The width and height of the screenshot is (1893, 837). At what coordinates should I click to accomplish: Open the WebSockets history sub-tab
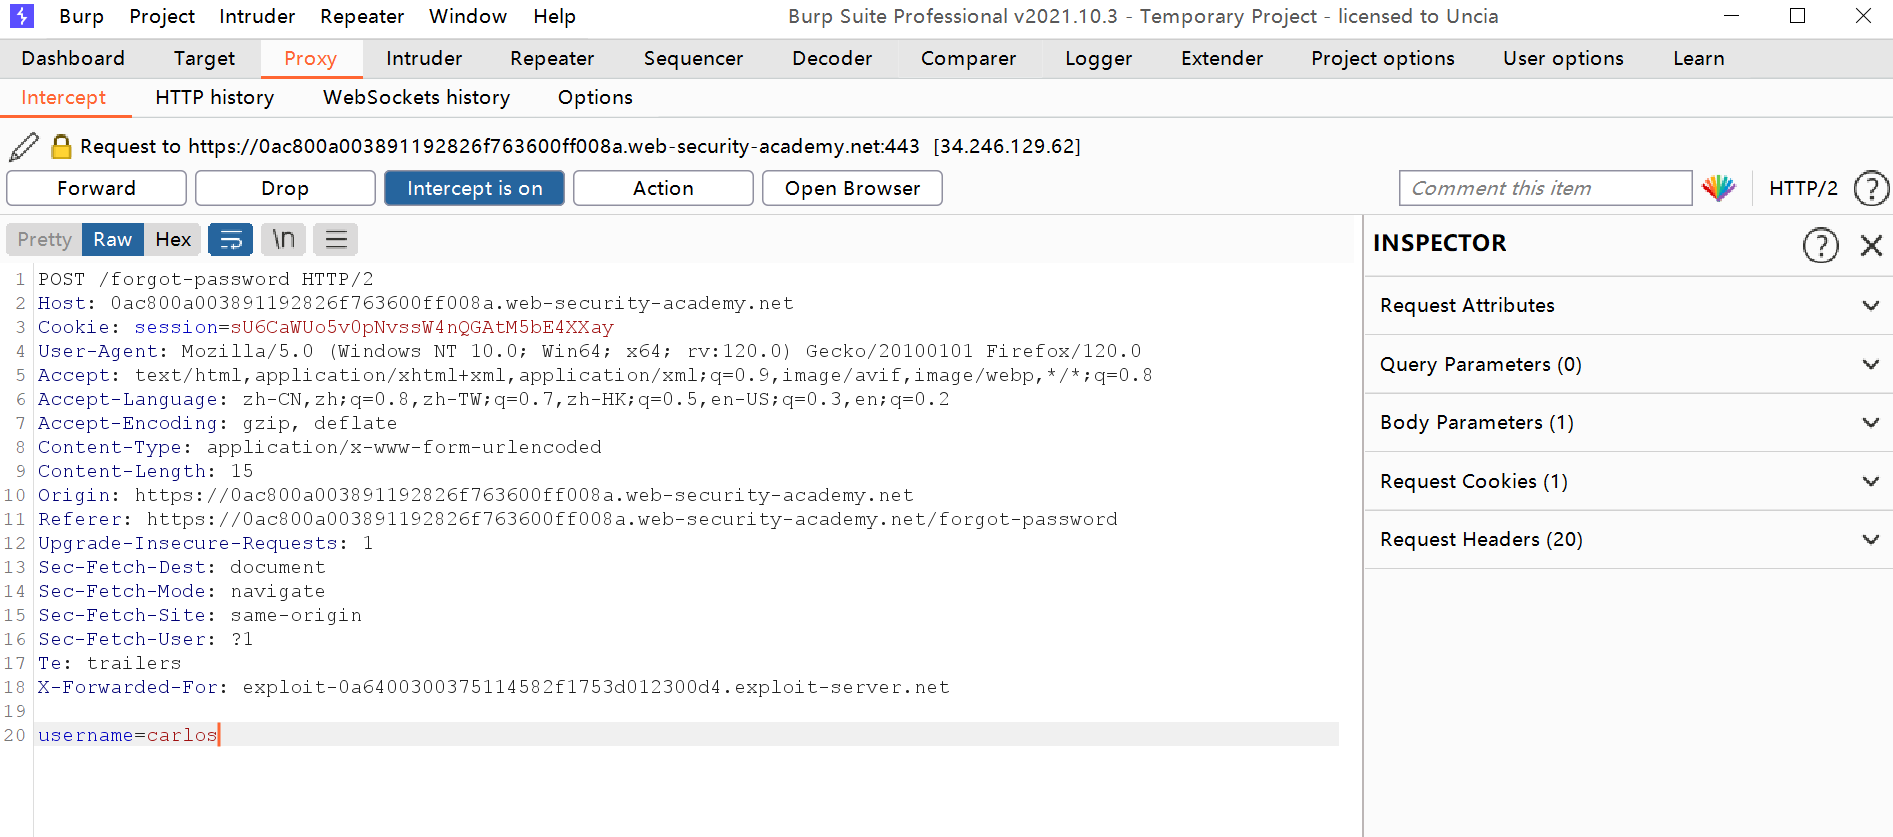pyautogui.click(x=416, y=98)
